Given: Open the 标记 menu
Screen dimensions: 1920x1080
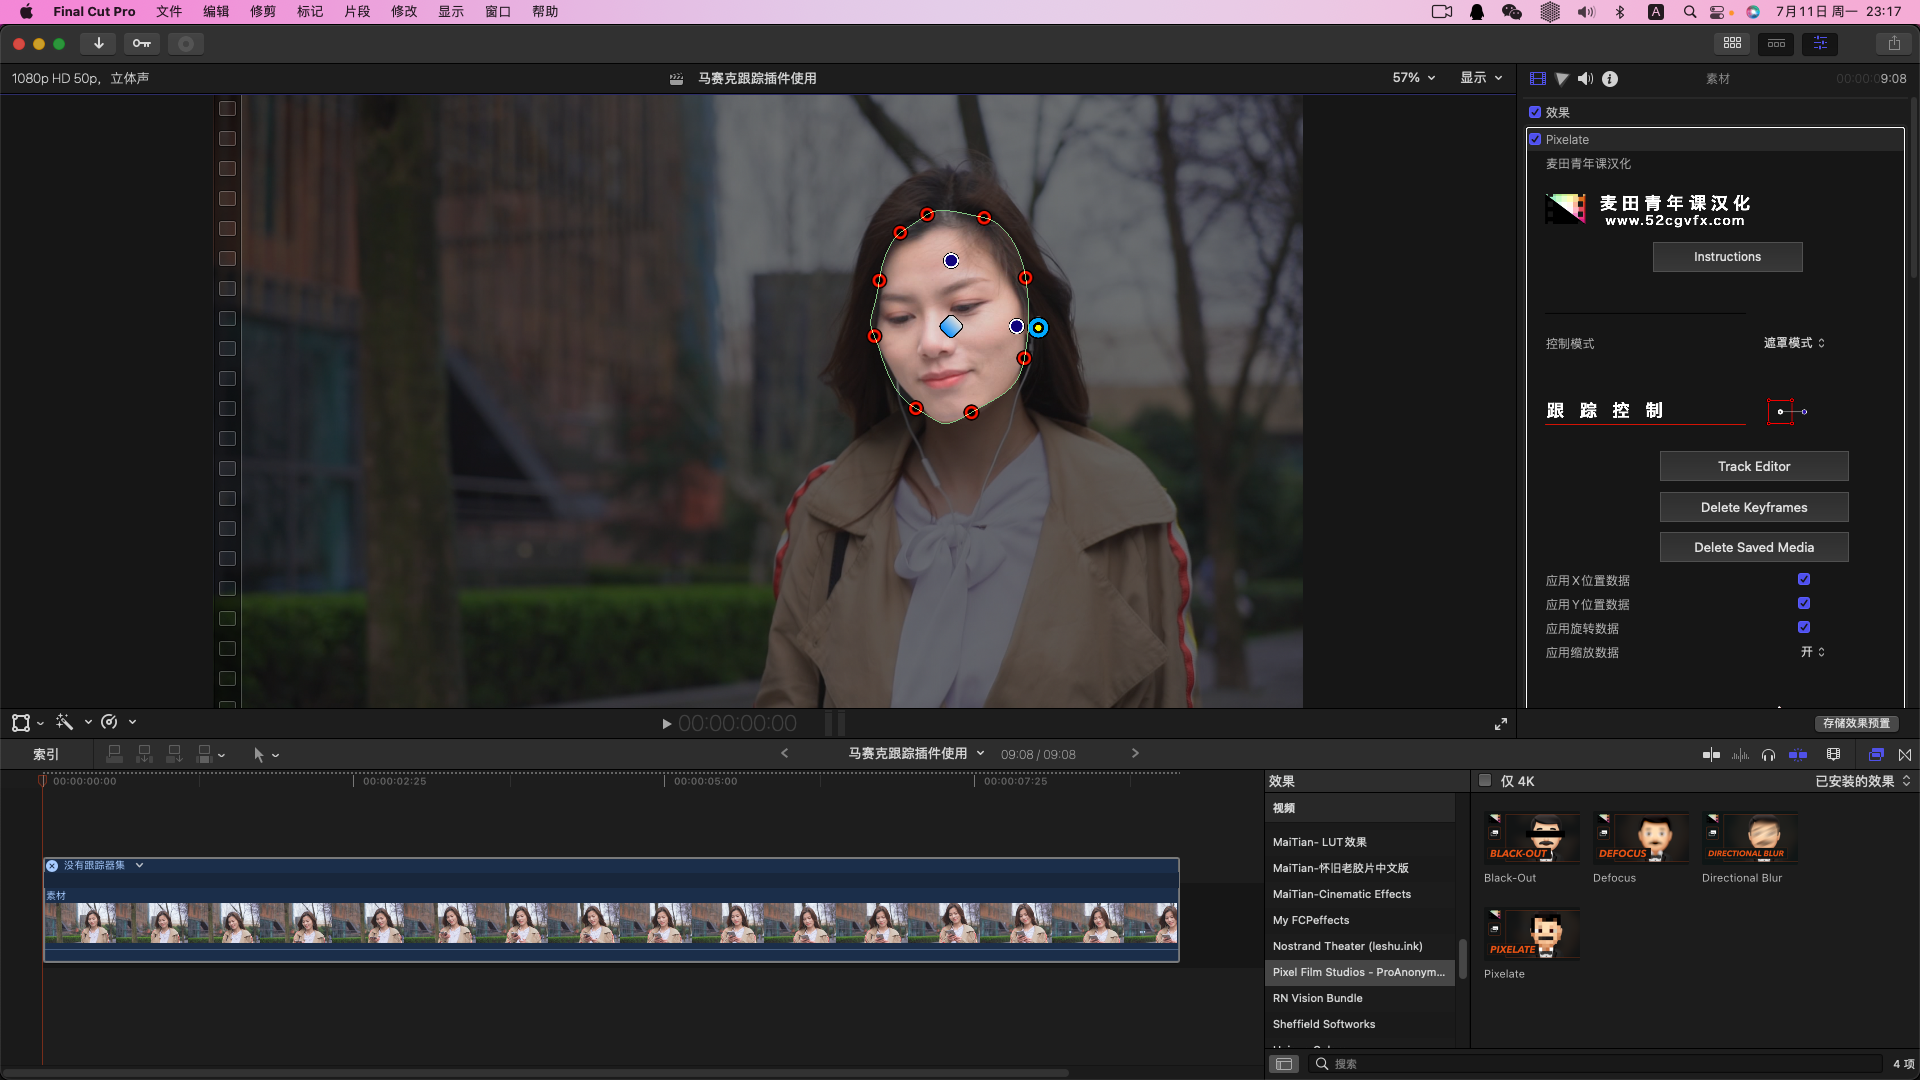Looking at the screenshot, I should pos(310,12).
